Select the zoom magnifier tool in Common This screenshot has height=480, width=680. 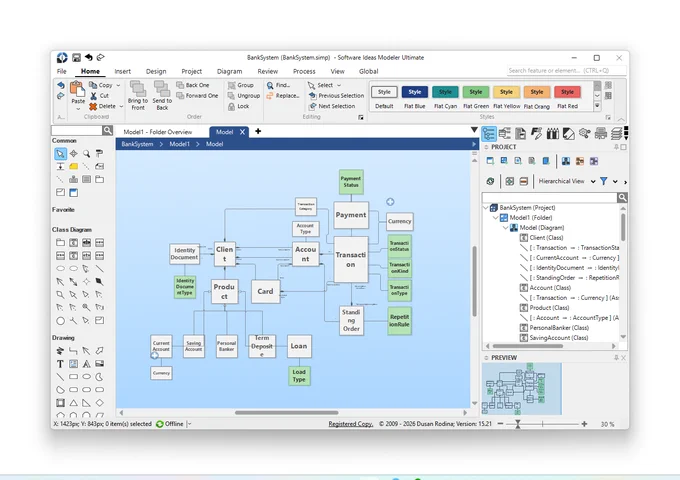[87, 153]
